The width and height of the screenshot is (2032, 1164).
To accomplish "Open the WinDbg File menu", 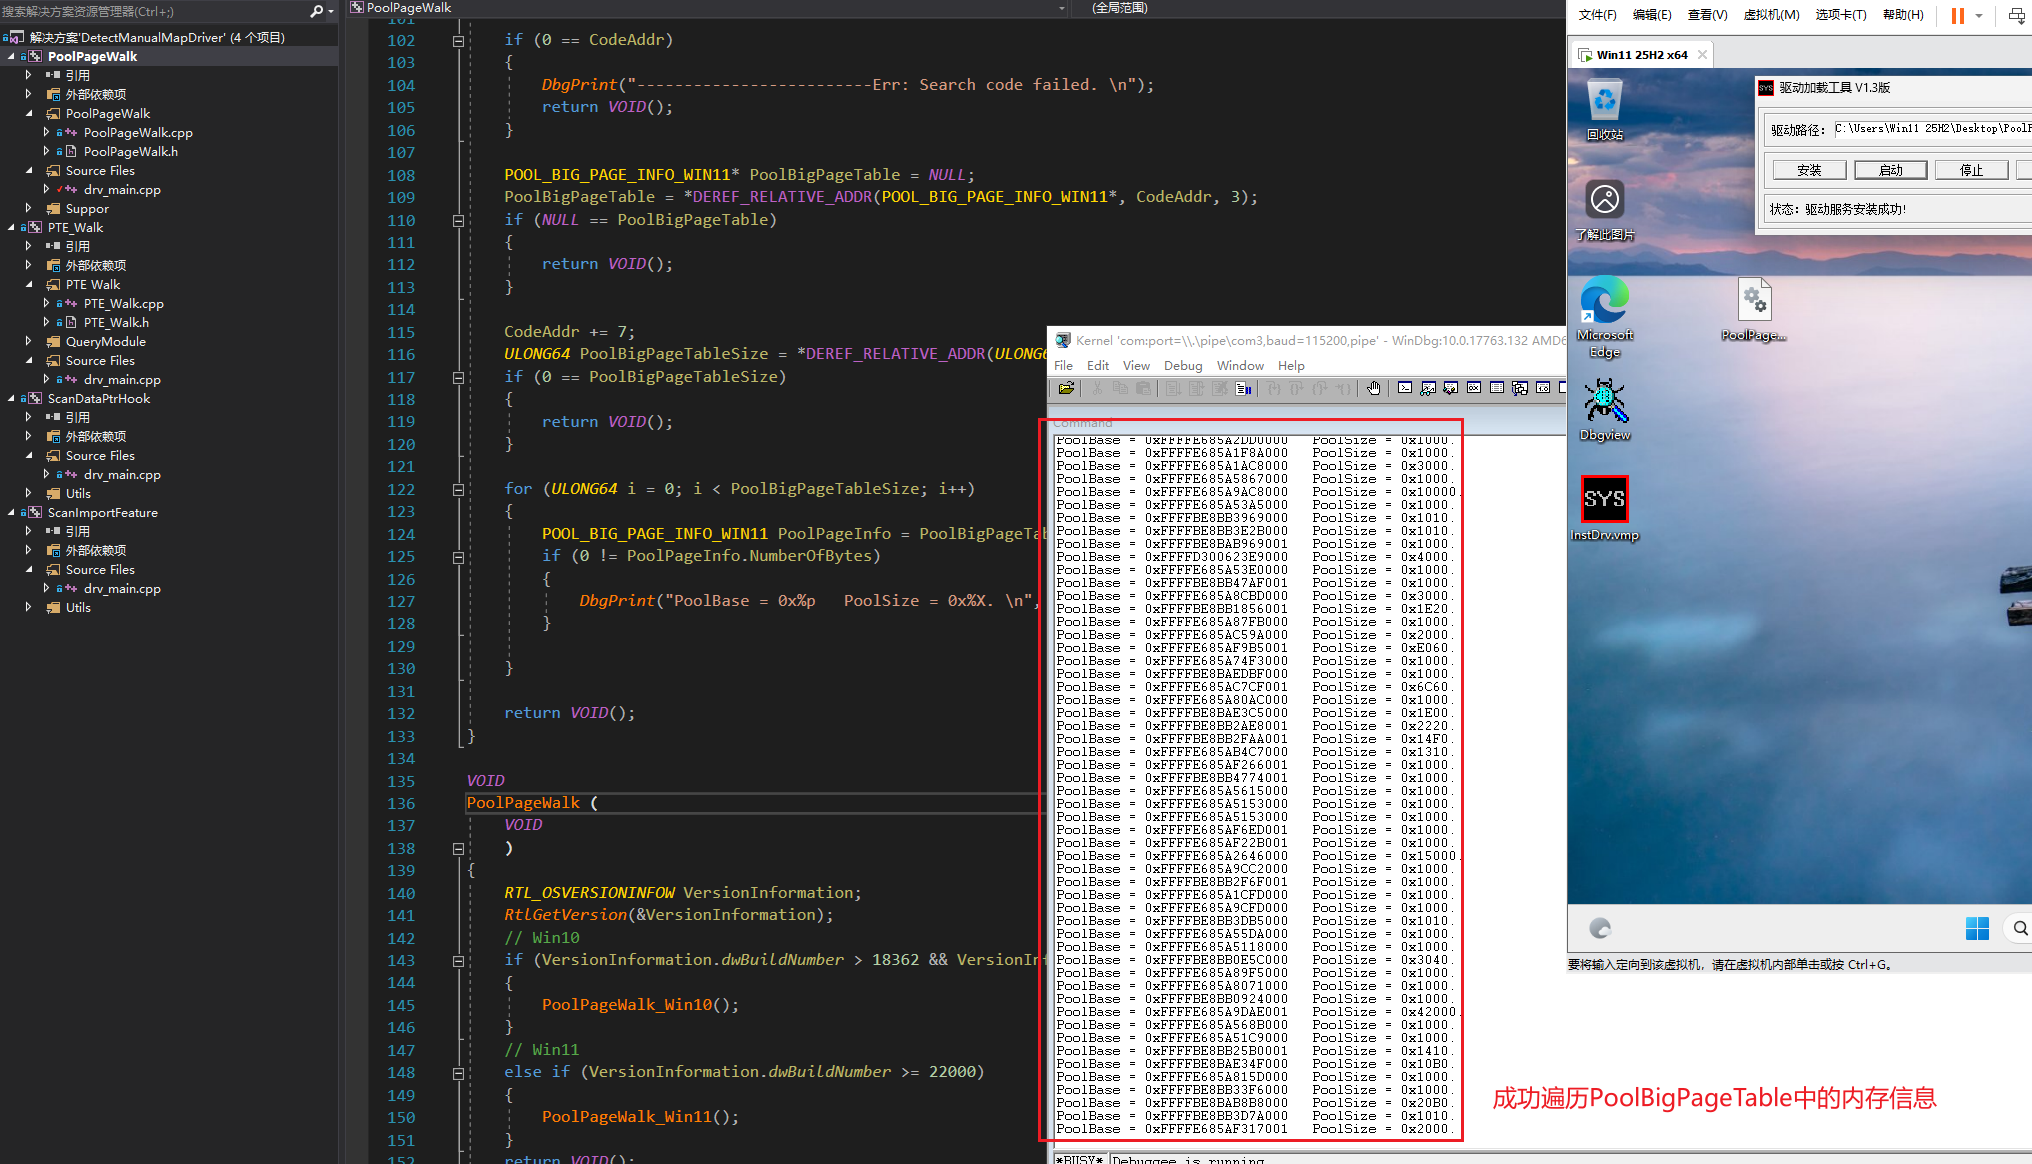I will coord(1063,366).
